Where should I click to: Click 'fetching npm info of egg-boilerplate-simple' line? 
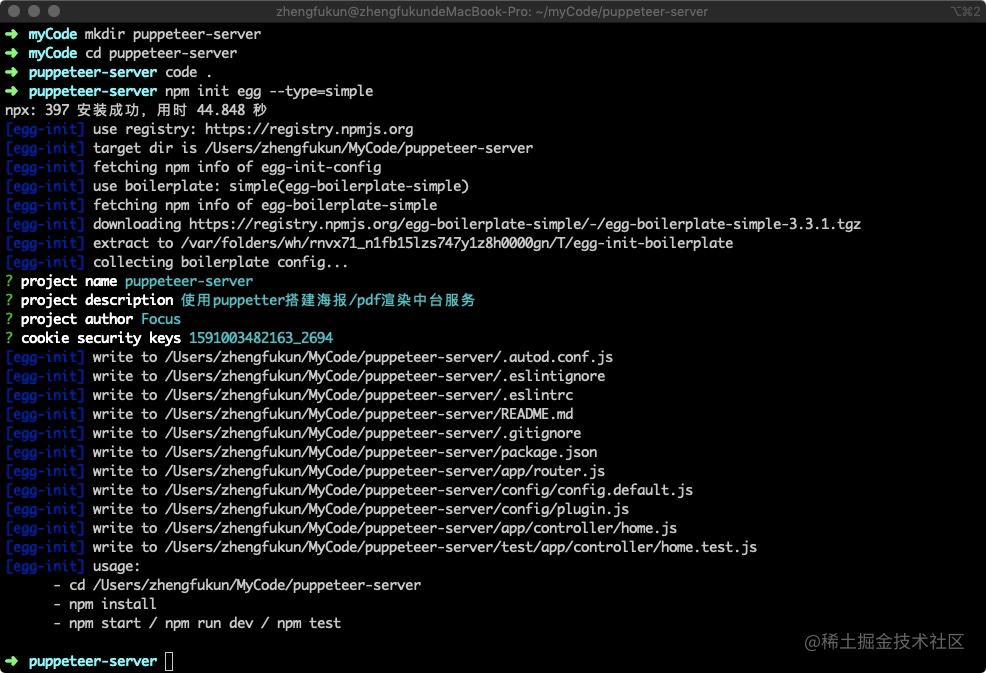coord(221,205)
